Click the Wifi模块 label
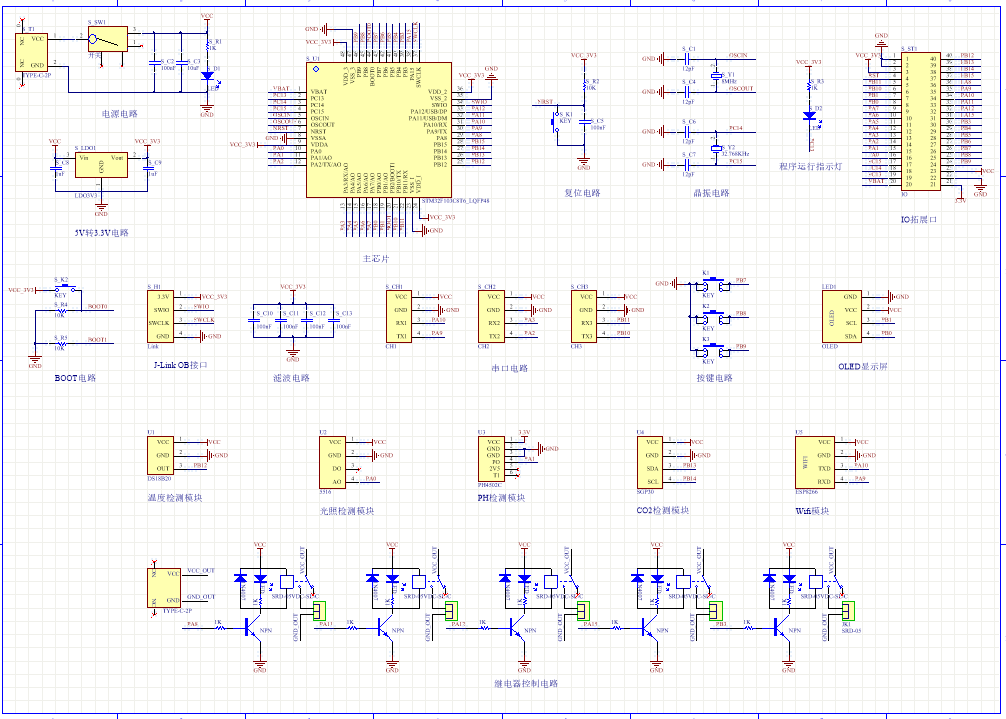The width and height of the screenshot is (1006, 719). coord(812,511)
